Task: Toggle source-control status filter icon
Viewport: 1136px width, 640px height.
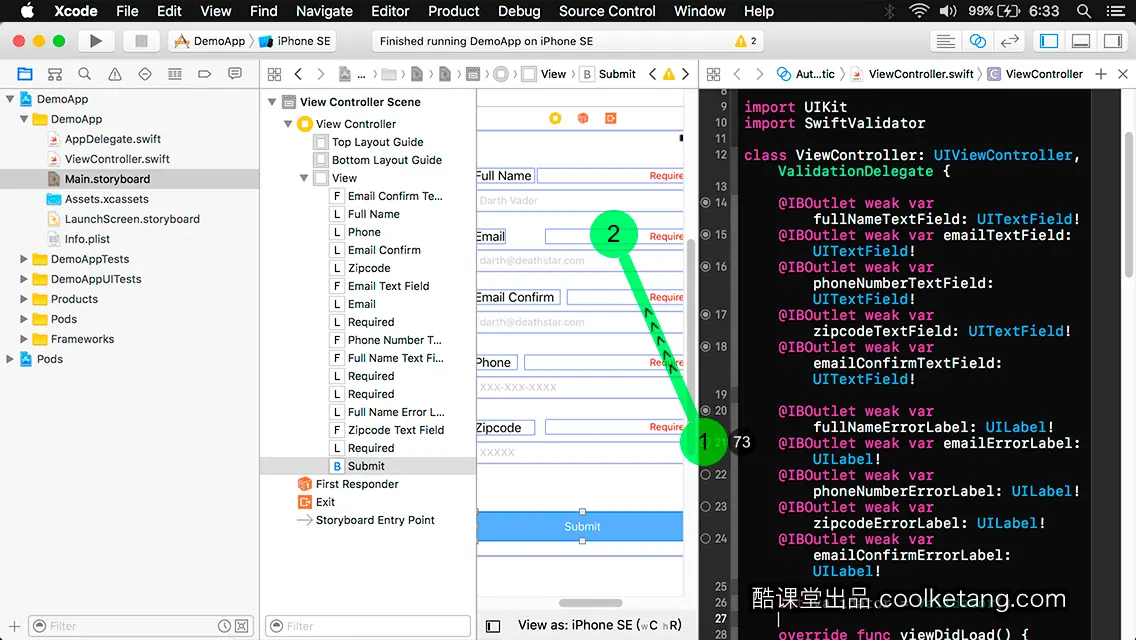Action: [242, 626]
